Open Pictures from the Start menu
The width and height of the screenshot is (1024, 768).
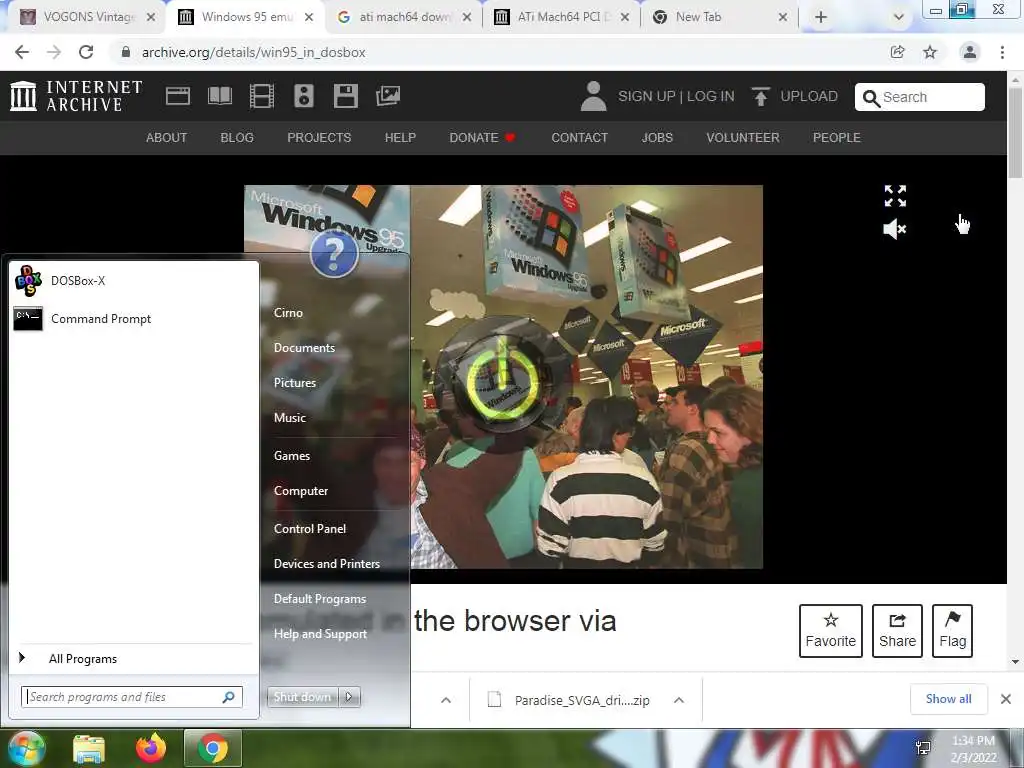pos(295,383)
